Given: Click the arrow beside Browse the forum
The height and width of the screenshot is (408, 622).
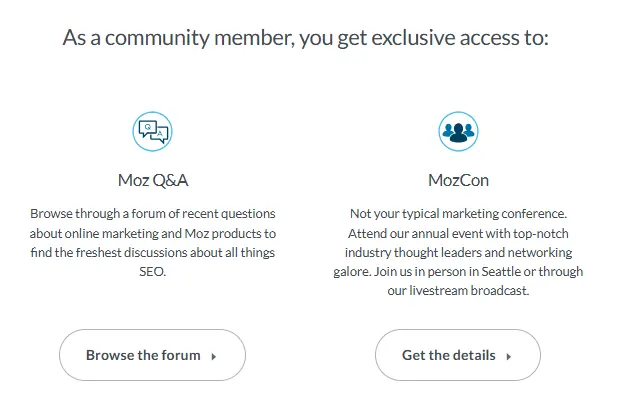Looking at the screenshot, I should pyautogui.click(x=214, y=356).
